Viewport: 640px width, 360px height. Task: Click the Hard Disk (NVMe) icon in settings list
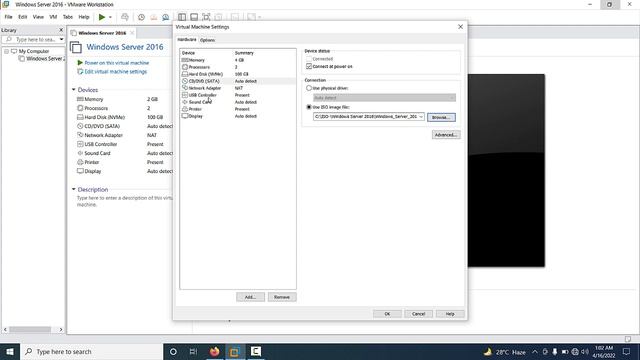pyautogui.click(x=184, y=74)
